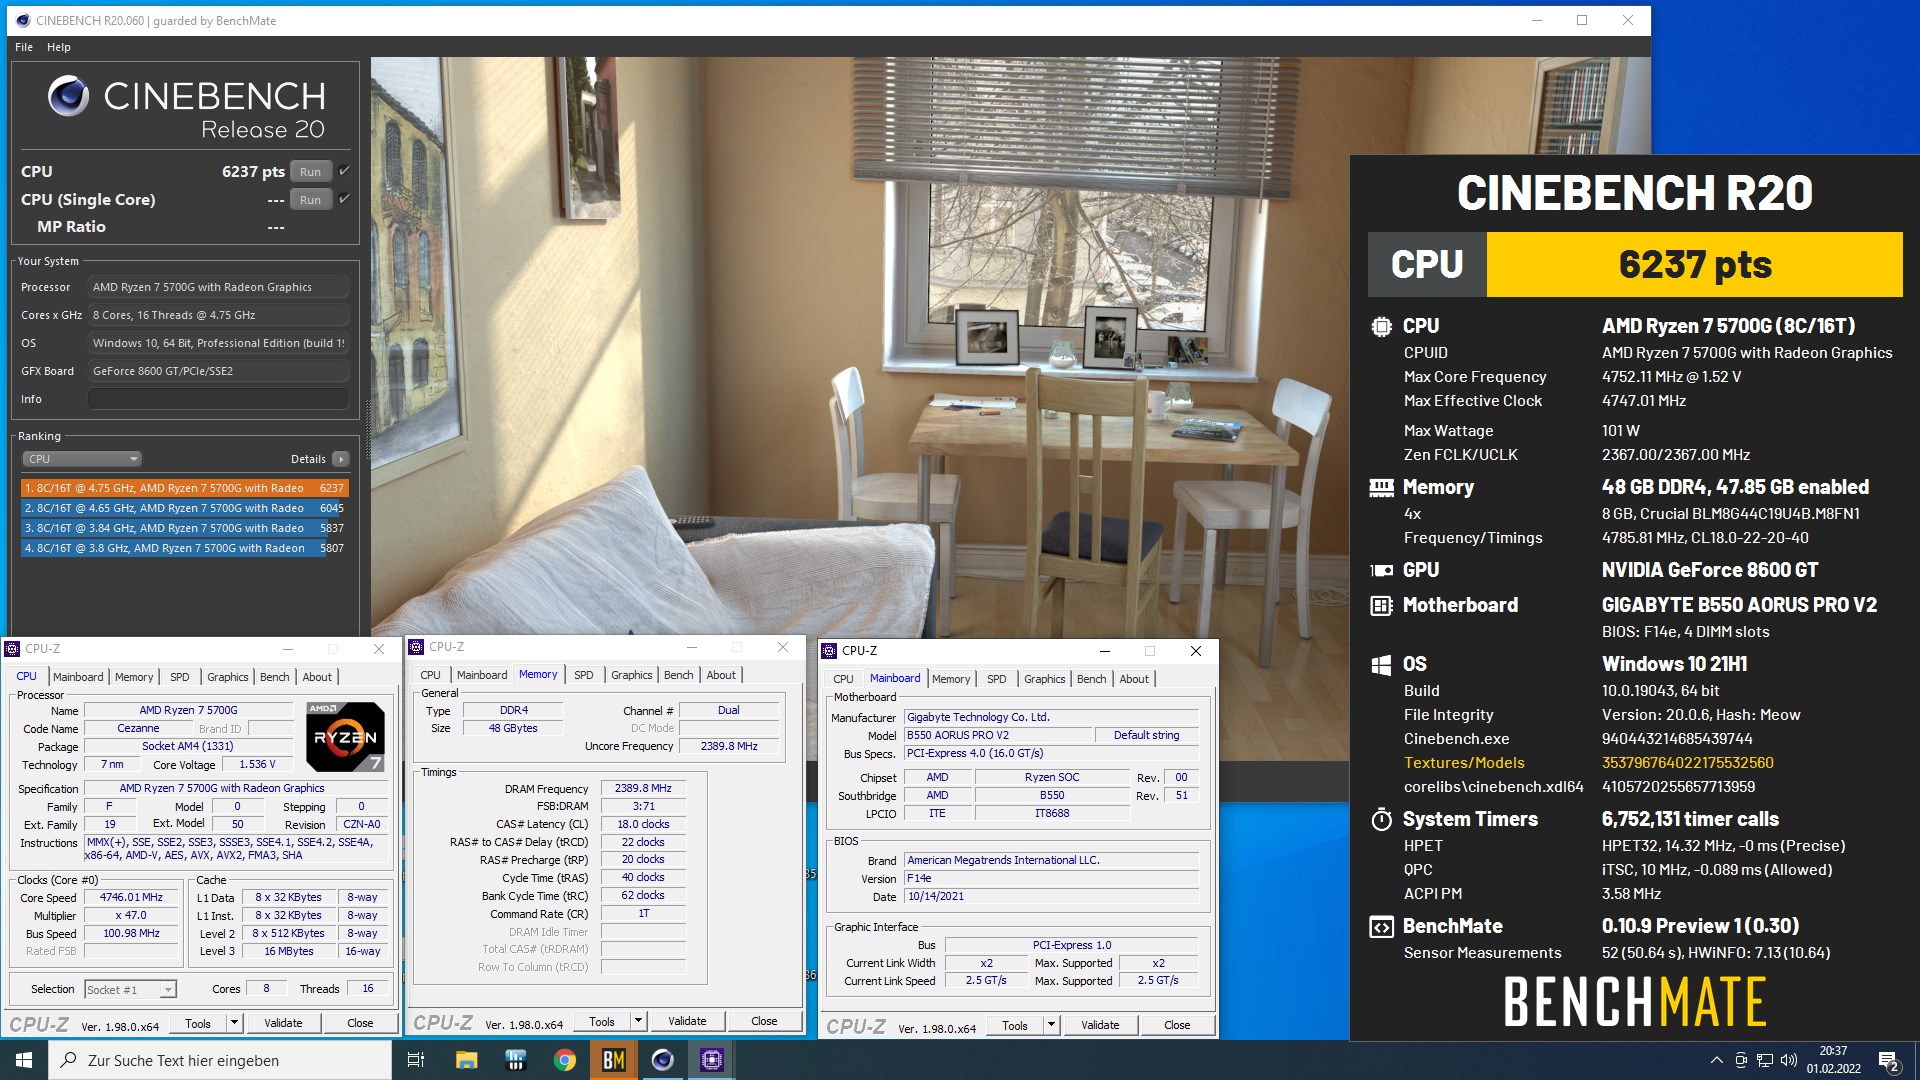Click the Windows OS icon in BenchMate panel

pos(1381,665)
